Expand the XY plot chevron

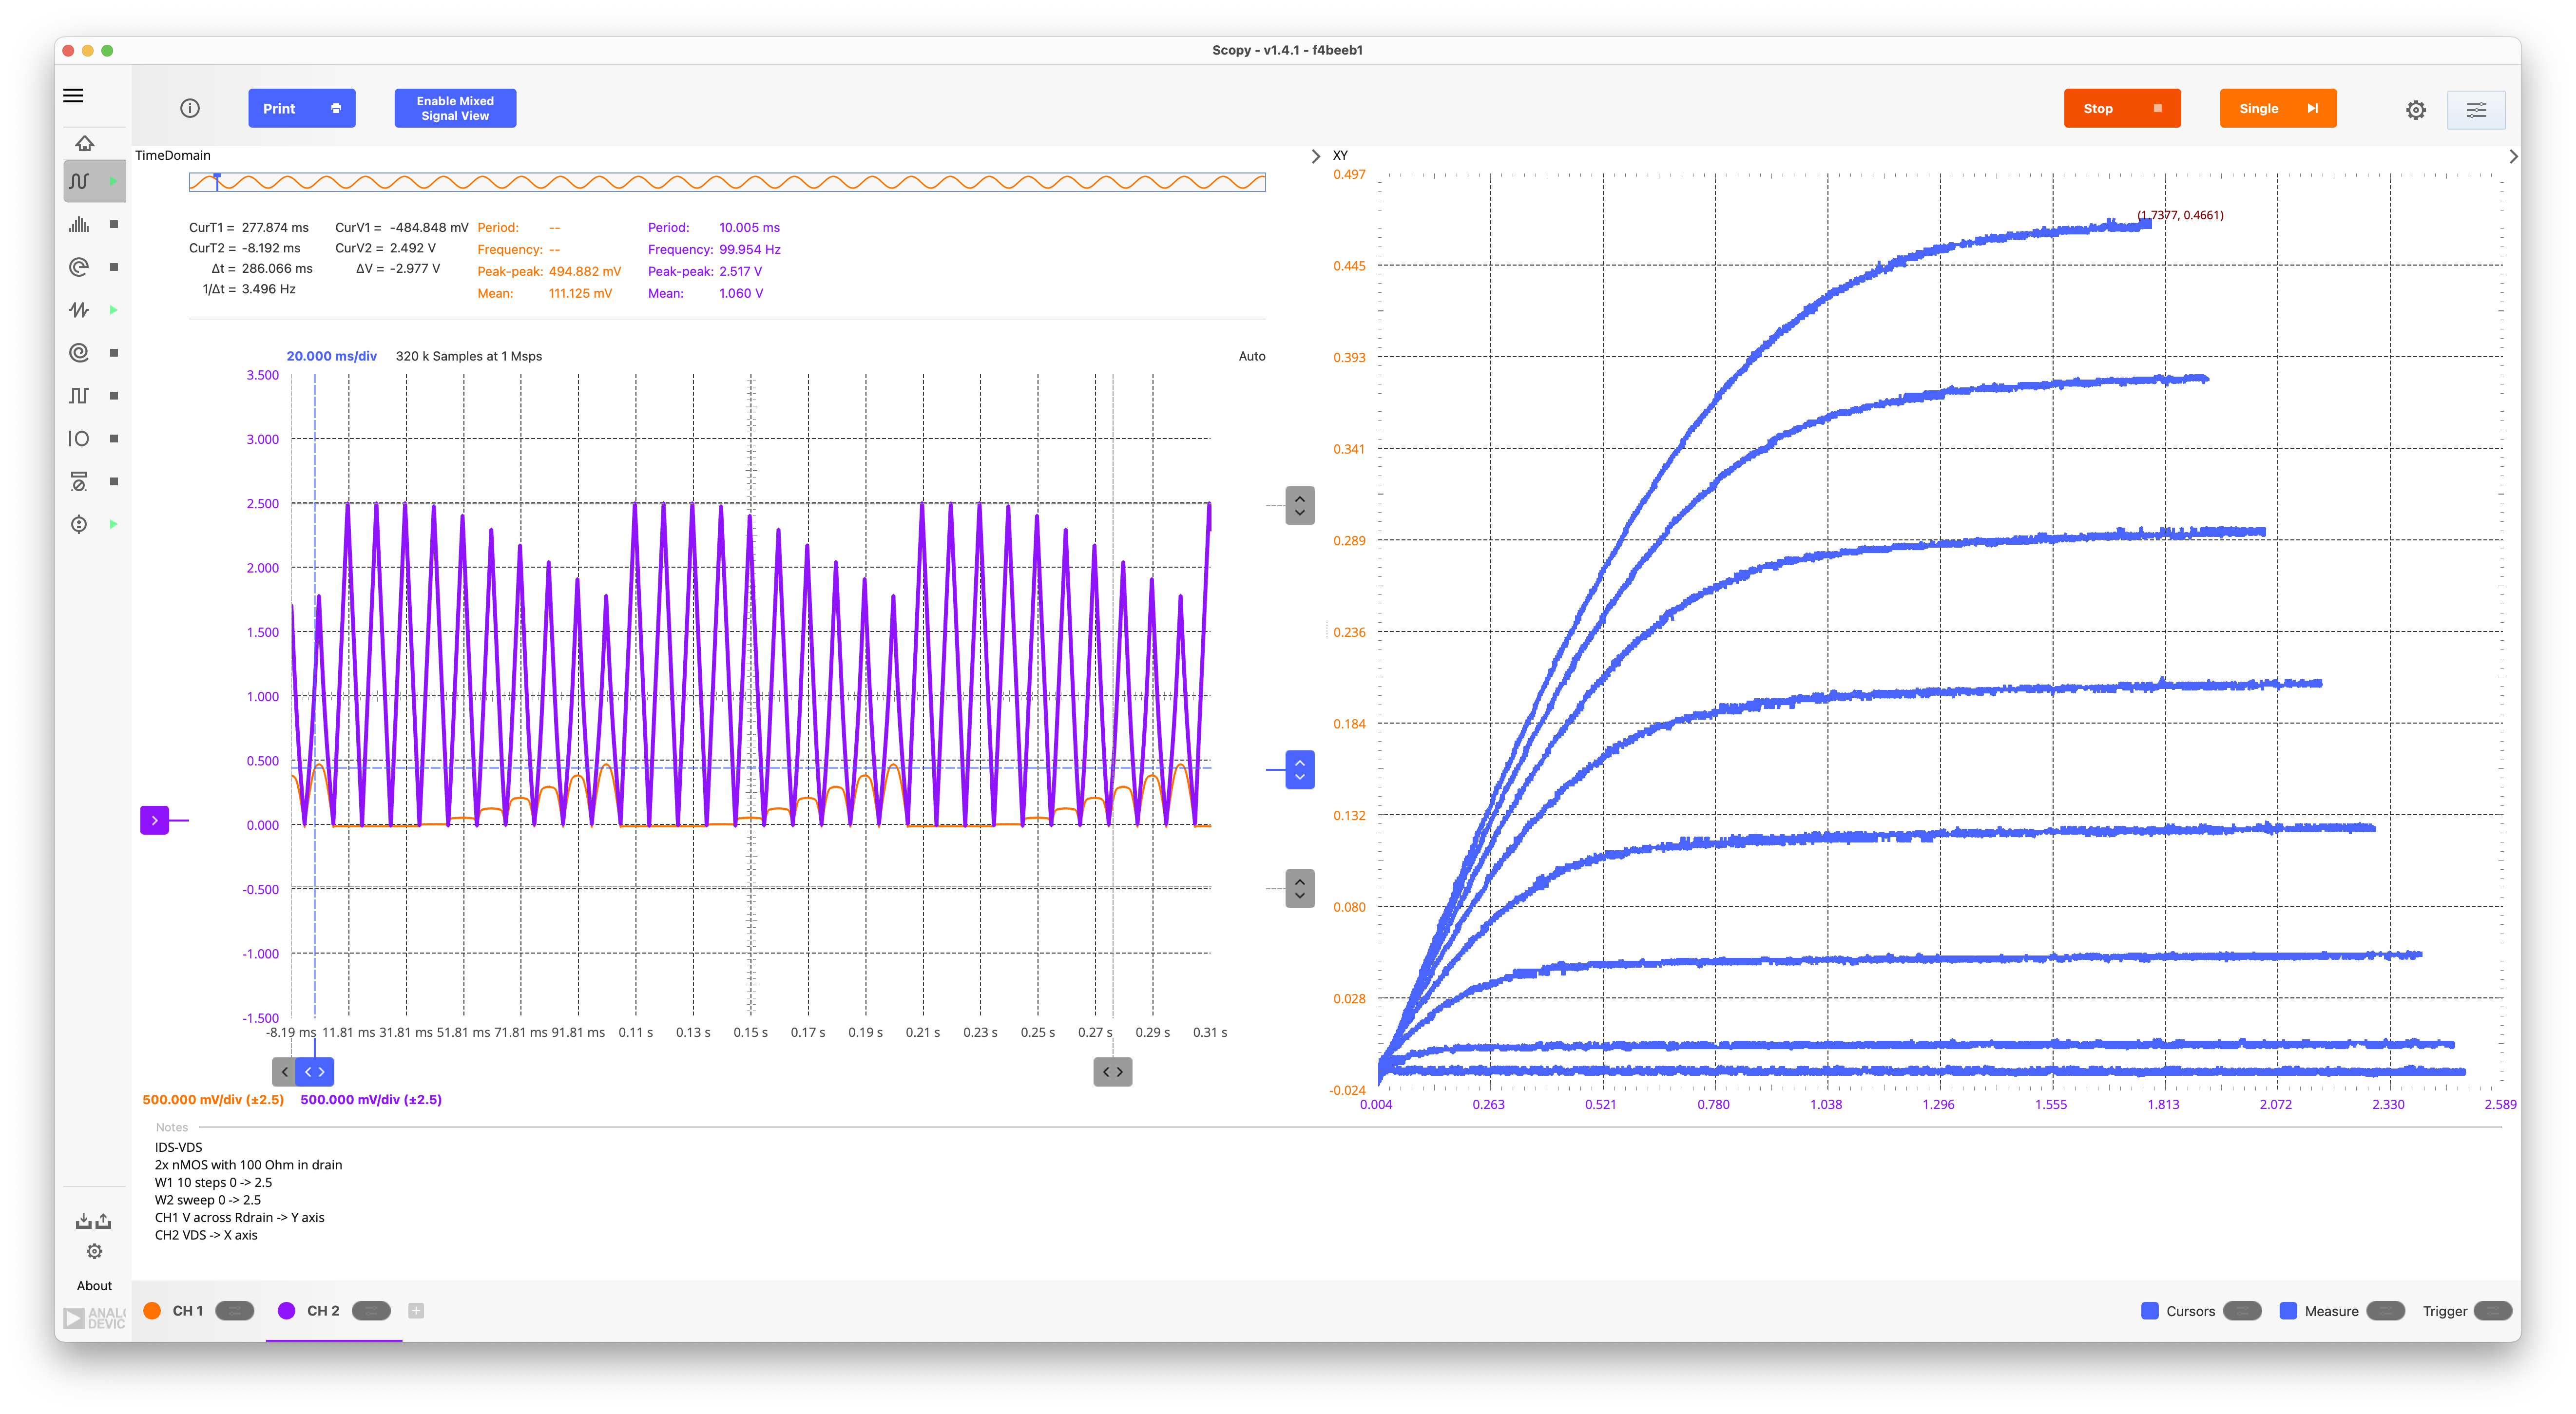coord(2514,156)
